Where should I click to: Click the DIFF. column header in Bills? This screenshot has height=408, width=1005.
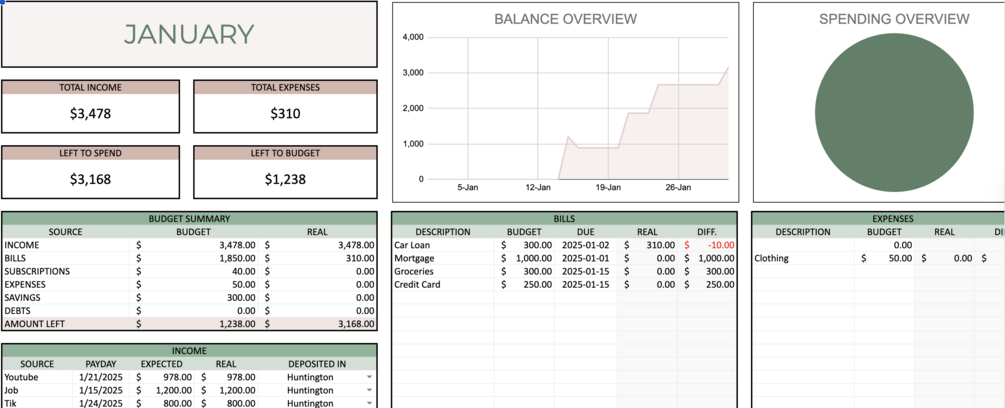pyautogui.click(x=707, y=232)
